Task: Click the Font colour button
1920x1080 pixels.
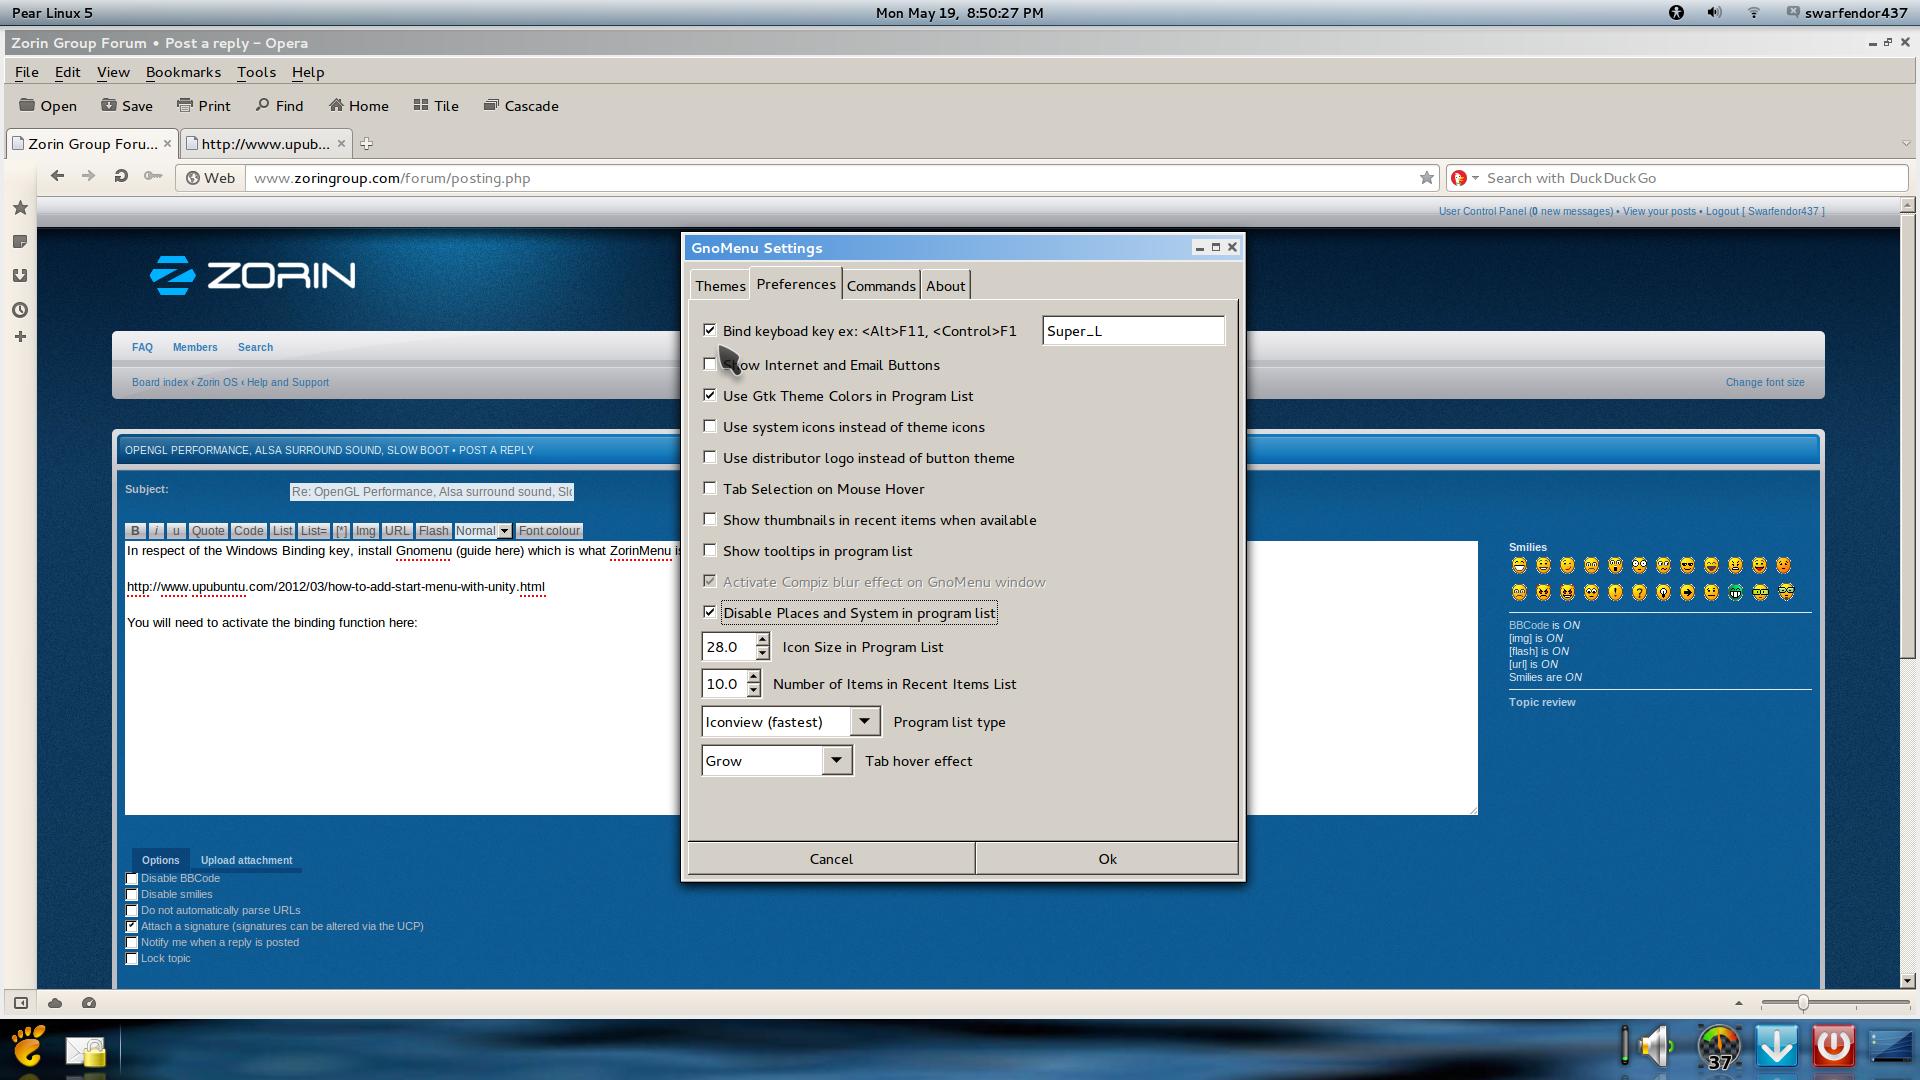Action: (549, 531)
